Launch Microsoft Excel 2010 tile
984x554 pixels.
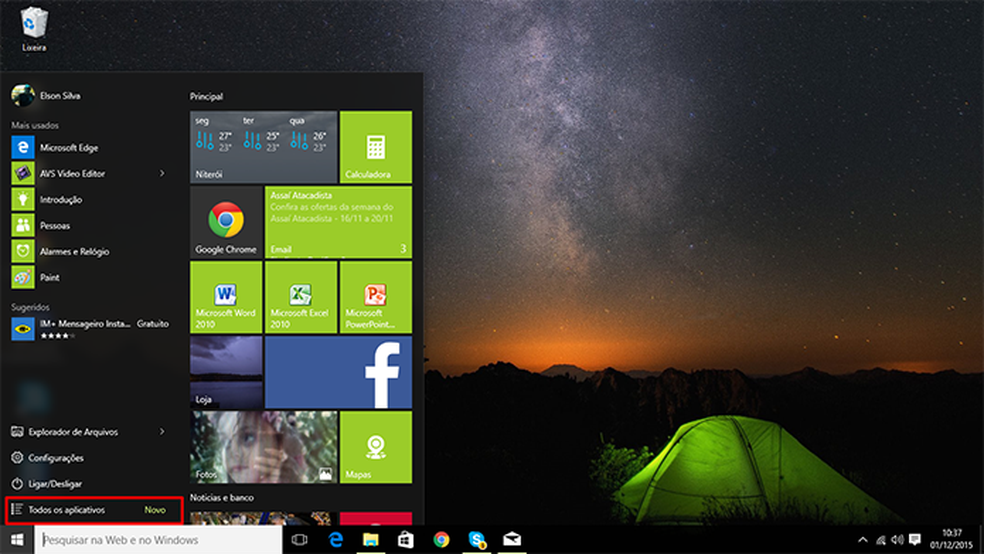click(x=301, y=297)
